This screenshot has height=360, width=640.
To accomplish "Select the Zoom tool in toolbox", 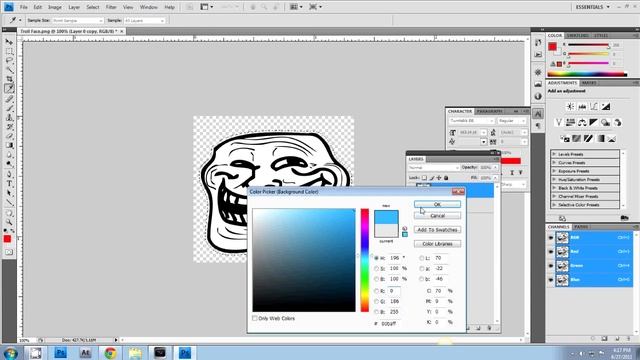I will pos(9,222).
